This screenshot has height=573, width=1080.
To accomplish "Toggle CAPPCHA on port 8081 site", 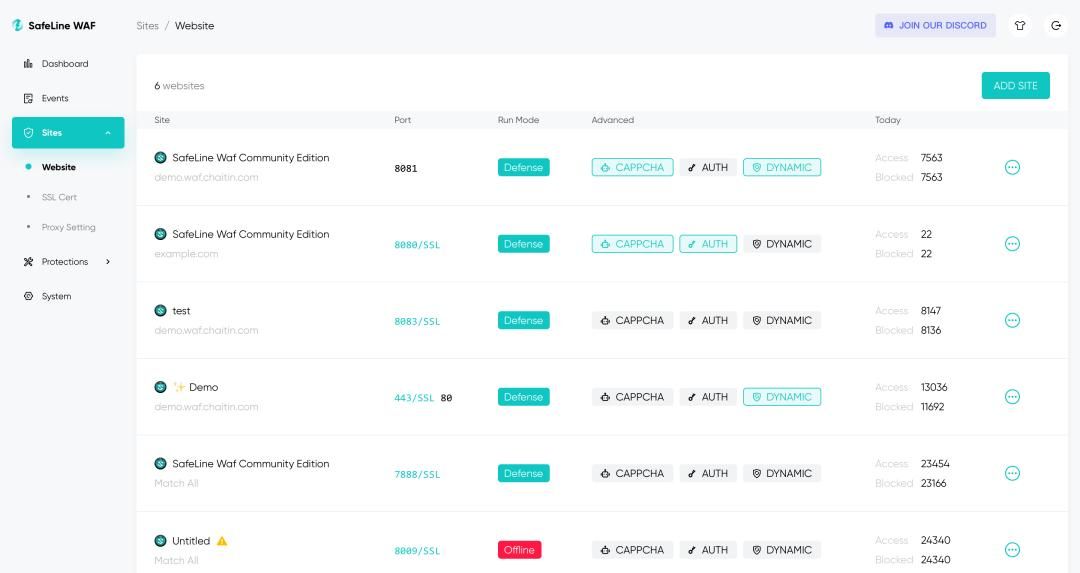I will tap(632, 167).
